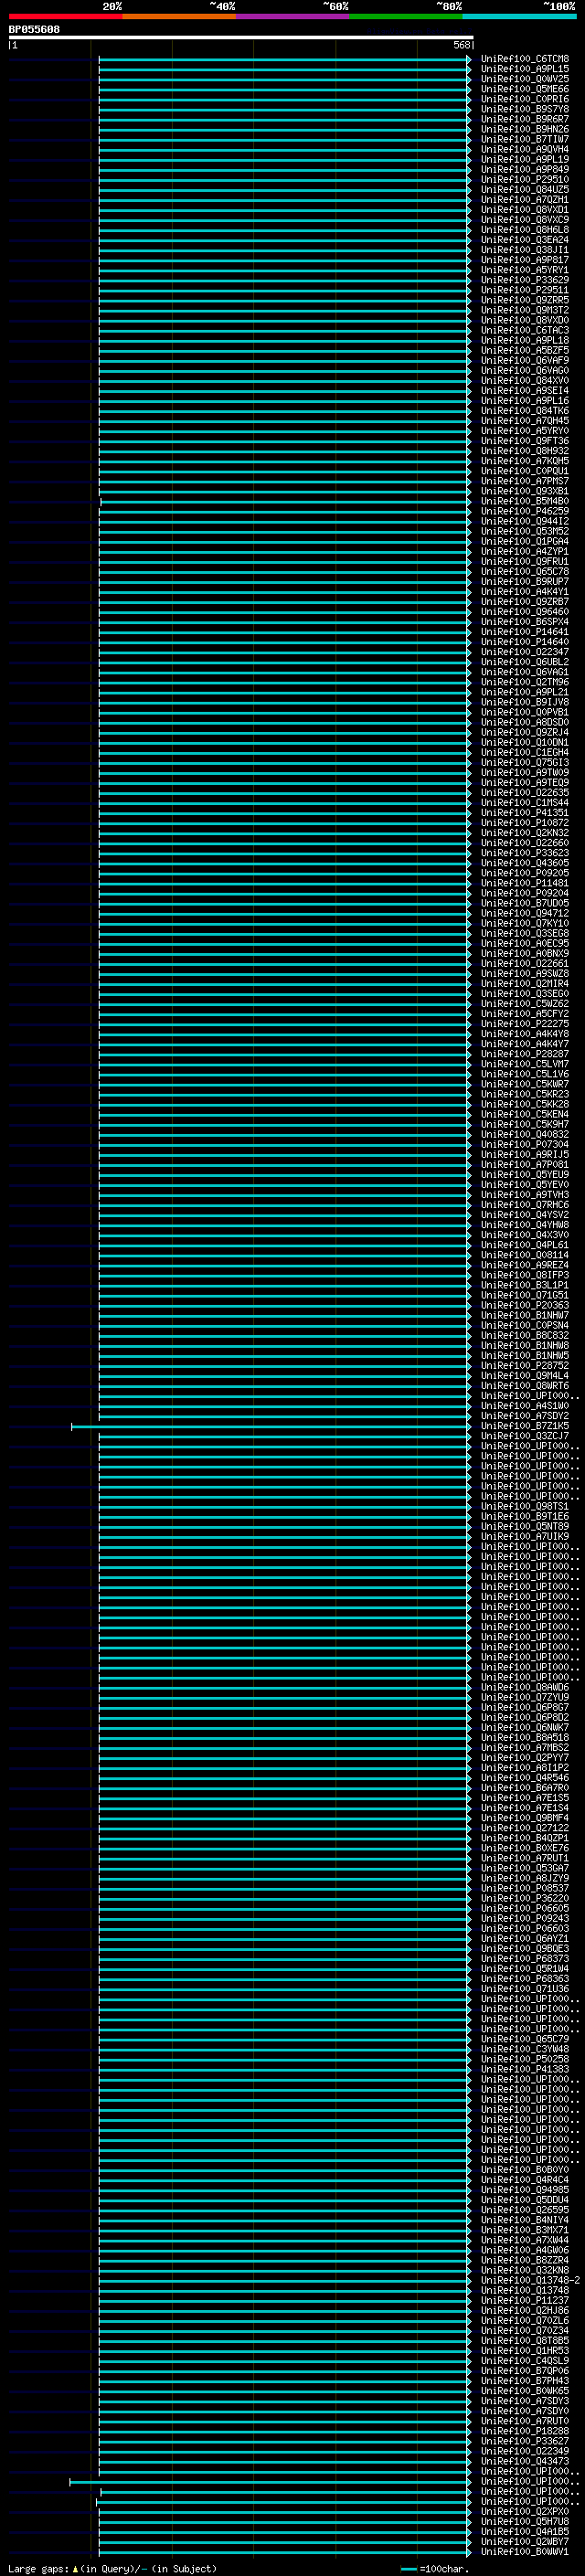Viewport: 585px width, 2576px height.
Task: Open hit UniRef100_C1EGH4
Action: point(524,753)
